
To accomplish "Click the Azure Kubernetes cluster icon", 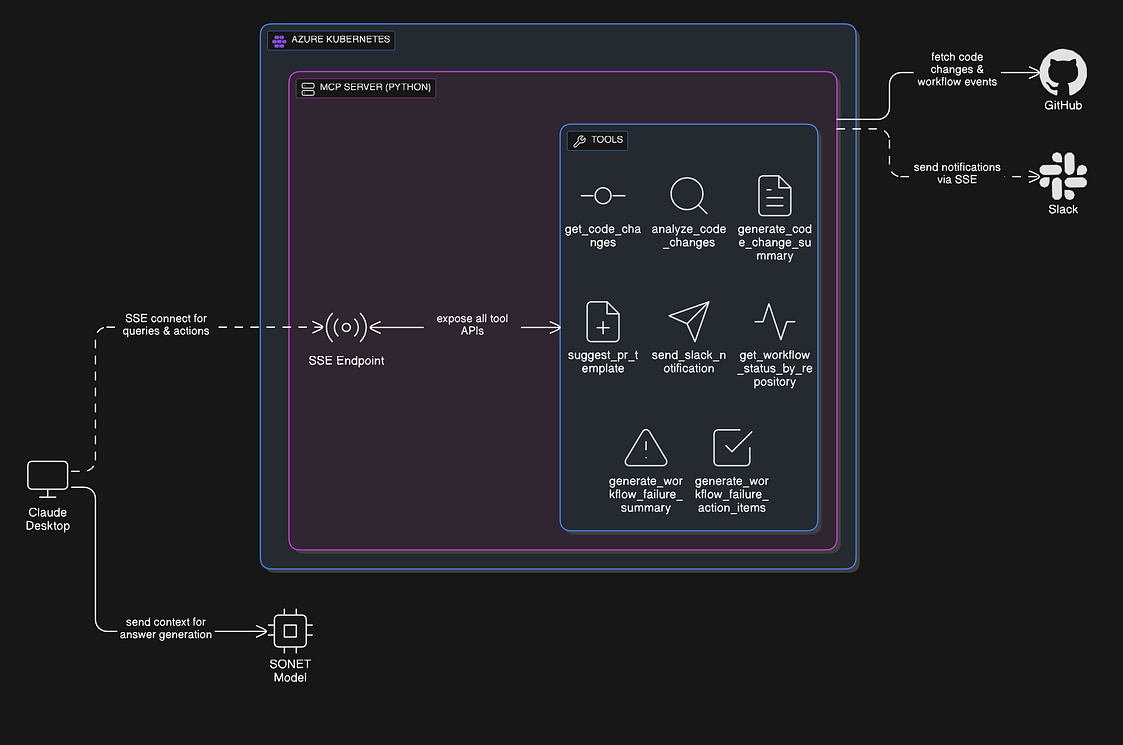I will (x=278, y=39).
